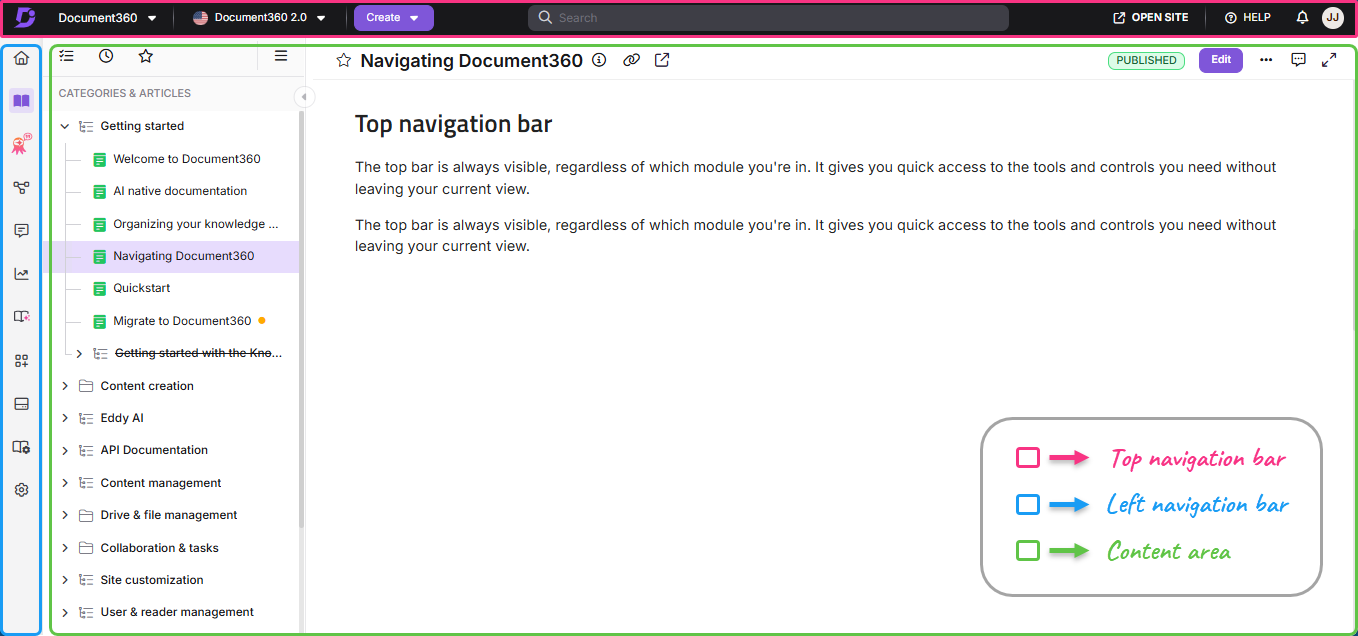Collapse the Getting started category

pyautogui.click(x=65, y=126)
